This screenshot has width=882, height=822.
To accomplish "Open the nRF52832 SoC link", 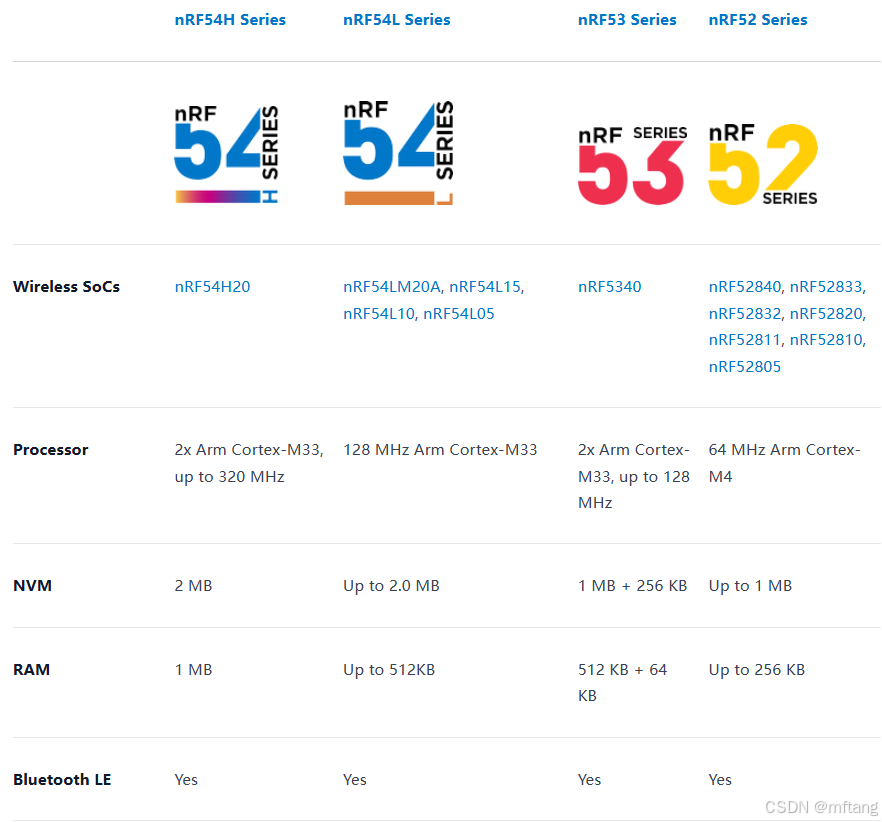I will [x=745, y=313].
